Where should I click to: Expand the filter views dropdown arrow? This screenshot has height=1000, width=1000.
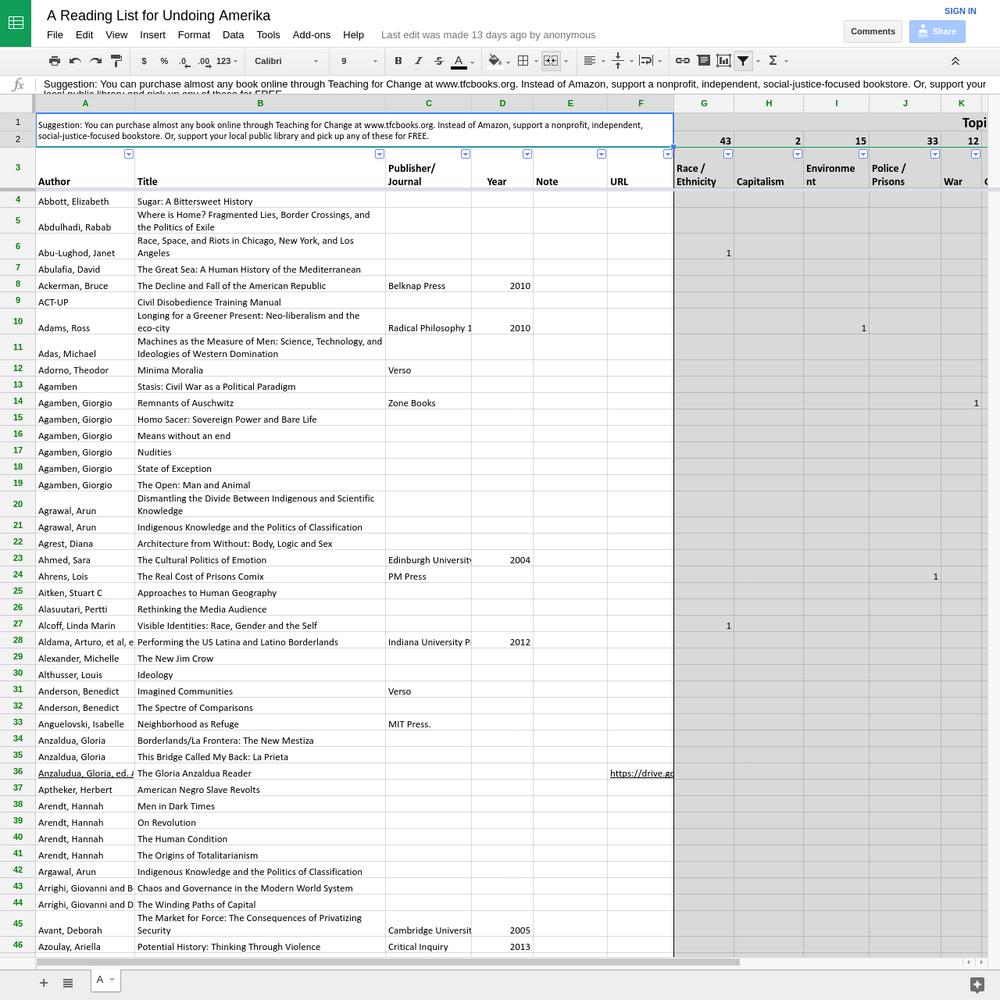(x=758, y=61)
